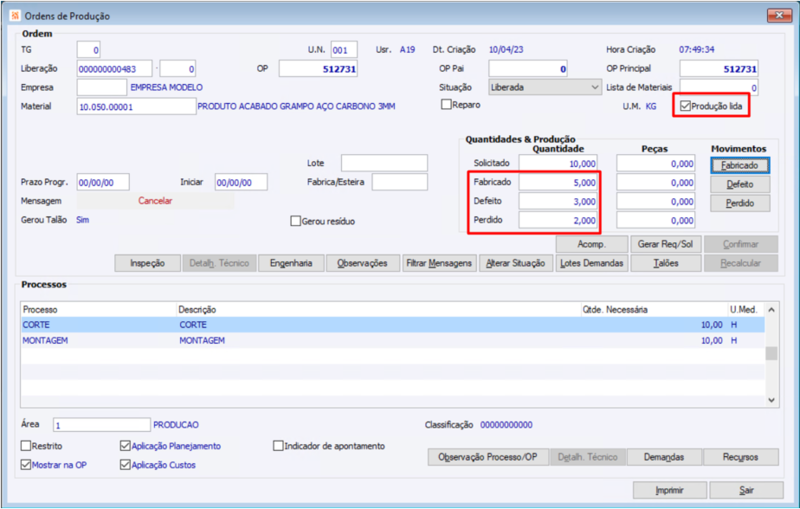Image resolution: width=800 pixels, height=509 pixels.
Task: Click the Material field 10.050.00001
Action: (x=136, y=107)
